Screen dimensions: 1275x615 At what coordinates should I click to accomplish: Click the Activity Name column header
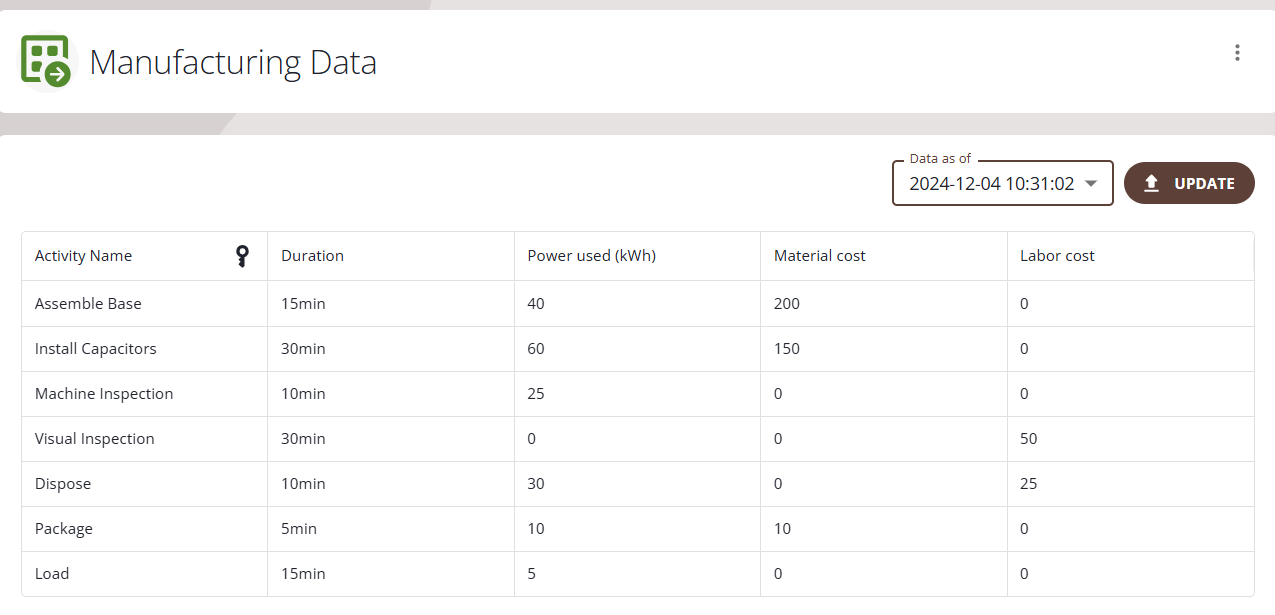pyautogui.click(x=84, y=256)
